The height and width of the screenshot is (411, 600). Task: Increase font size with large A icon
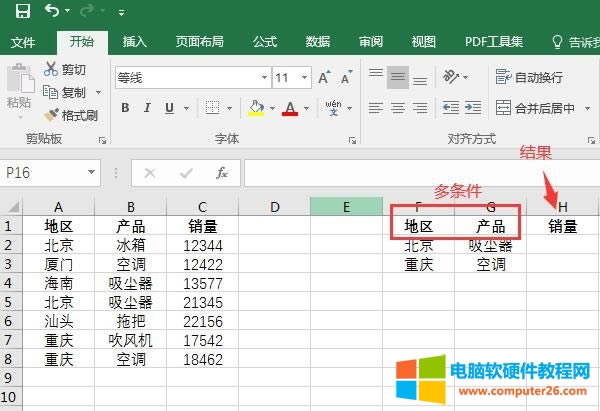[x=324, y=77]
